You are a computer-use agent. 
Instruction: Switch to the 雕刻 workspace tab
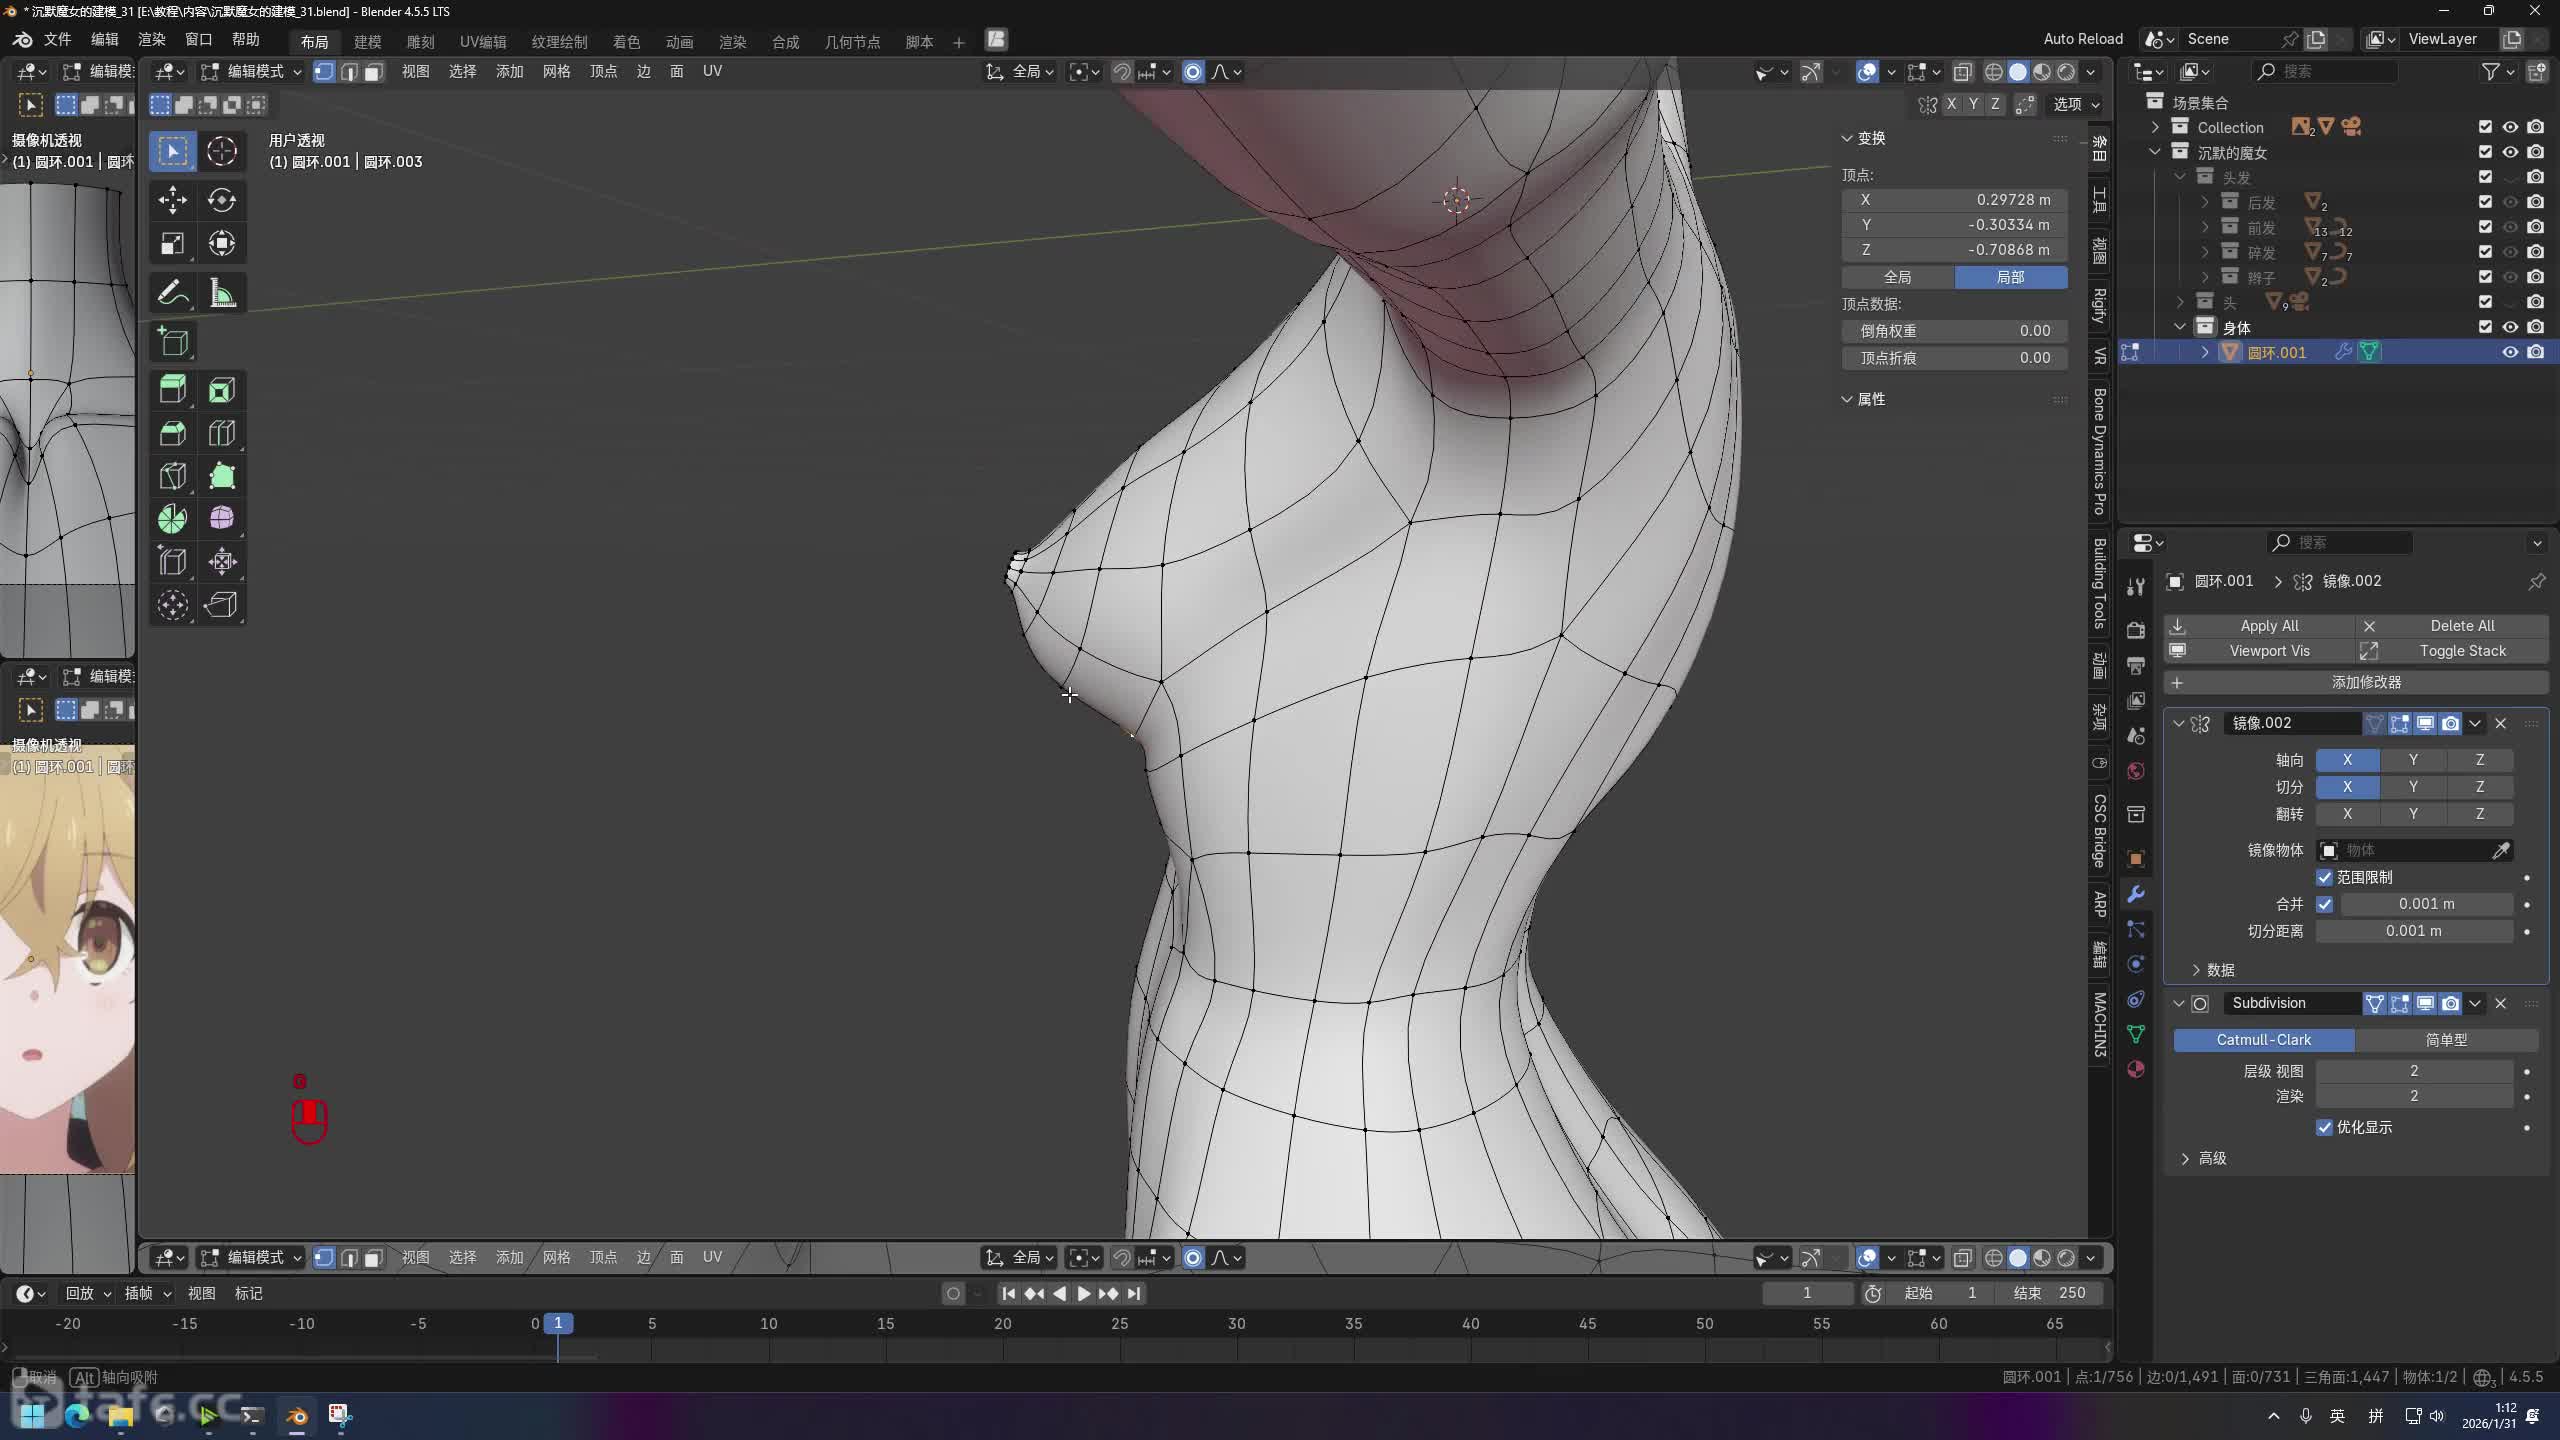coord(420,41)
